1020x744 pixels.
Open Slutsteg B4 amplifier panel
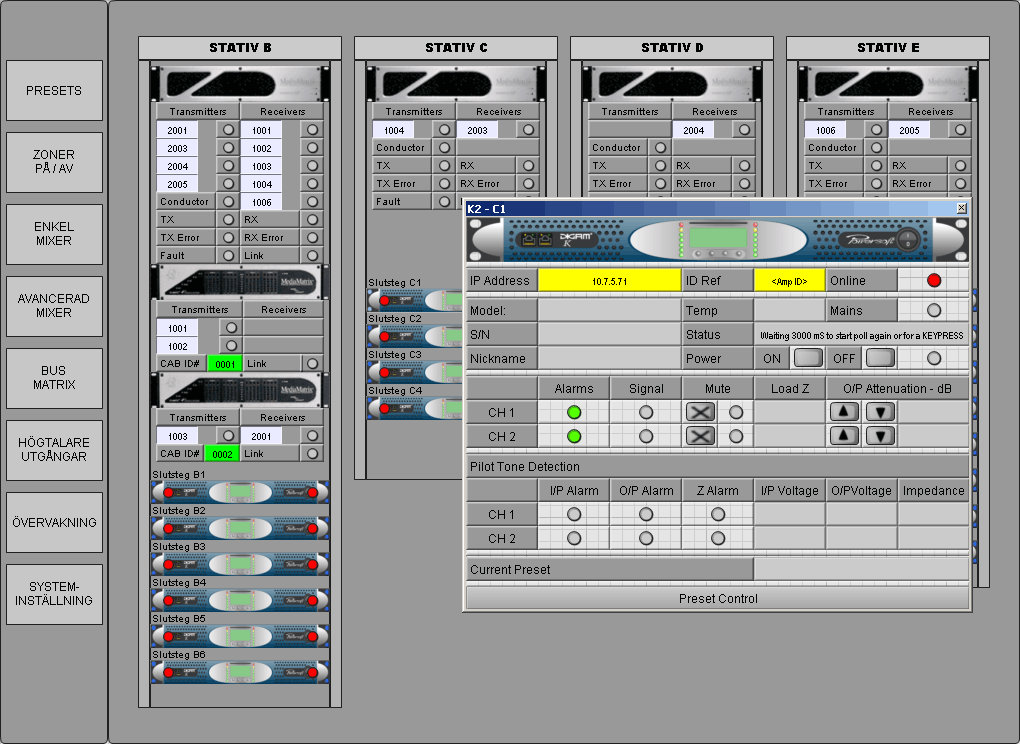pos(240,600)
